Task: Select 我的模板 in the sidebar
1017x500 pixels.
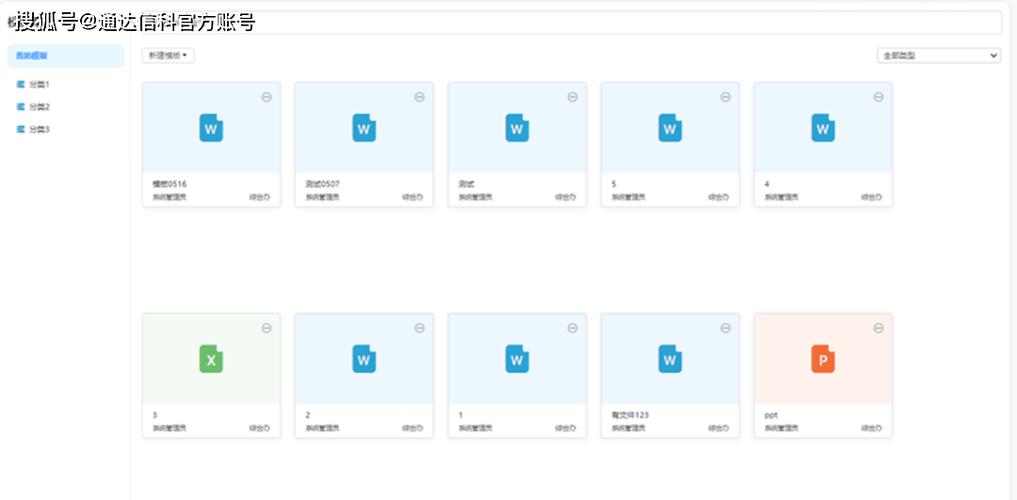Action: [66, 56]
